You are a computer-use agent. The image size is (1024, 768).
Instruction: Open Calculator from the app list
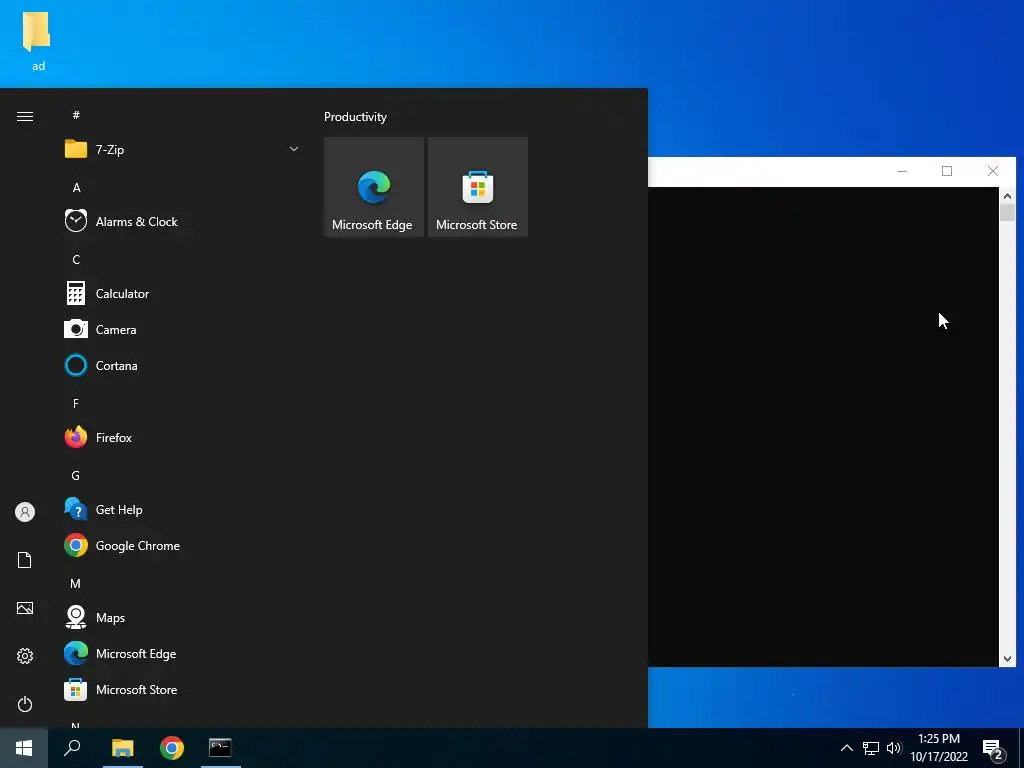[x=182, y=293]
